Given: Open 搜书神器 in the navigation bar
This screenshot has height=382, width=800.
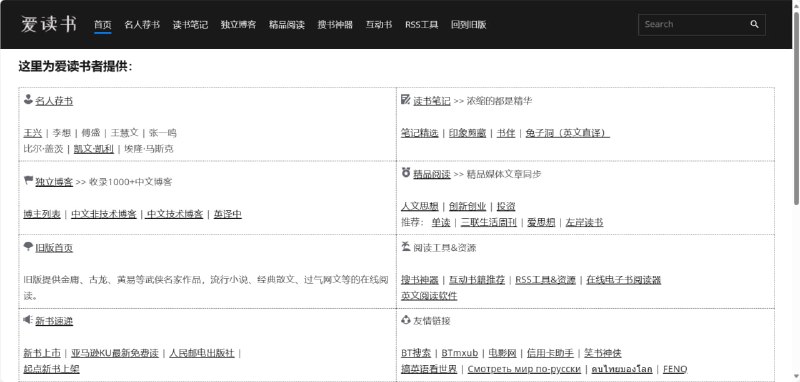Looking at the screenshot, I should click(x=335, y=24).
